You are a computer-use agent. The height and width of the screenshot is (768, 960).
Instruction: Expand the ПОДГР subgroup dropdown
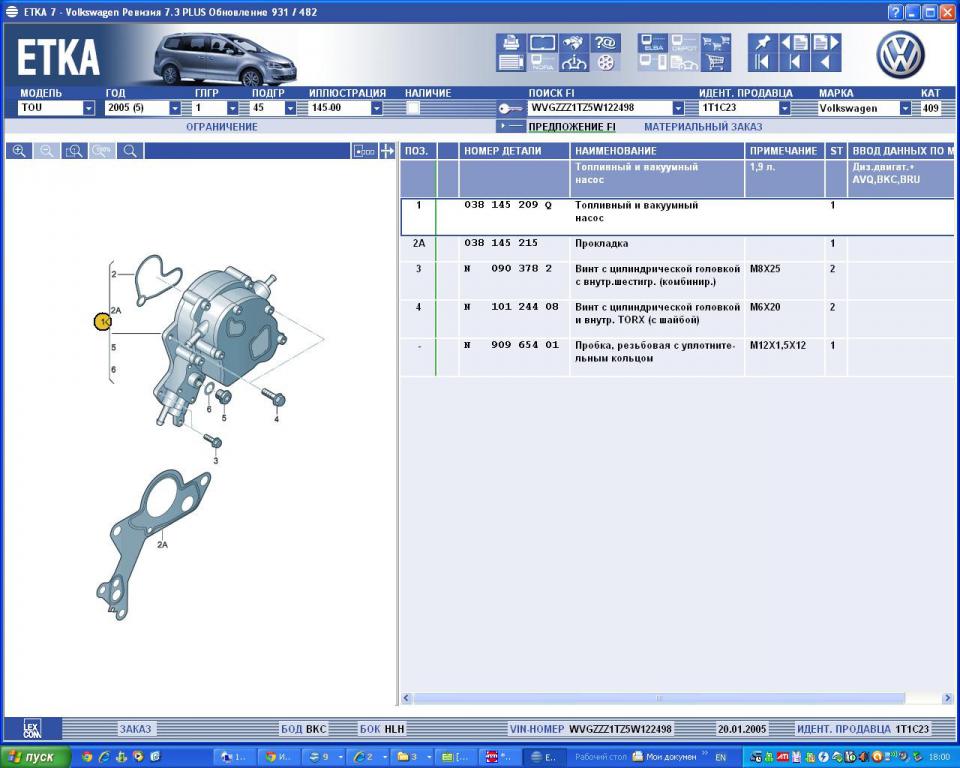click(x=291, y=108)
